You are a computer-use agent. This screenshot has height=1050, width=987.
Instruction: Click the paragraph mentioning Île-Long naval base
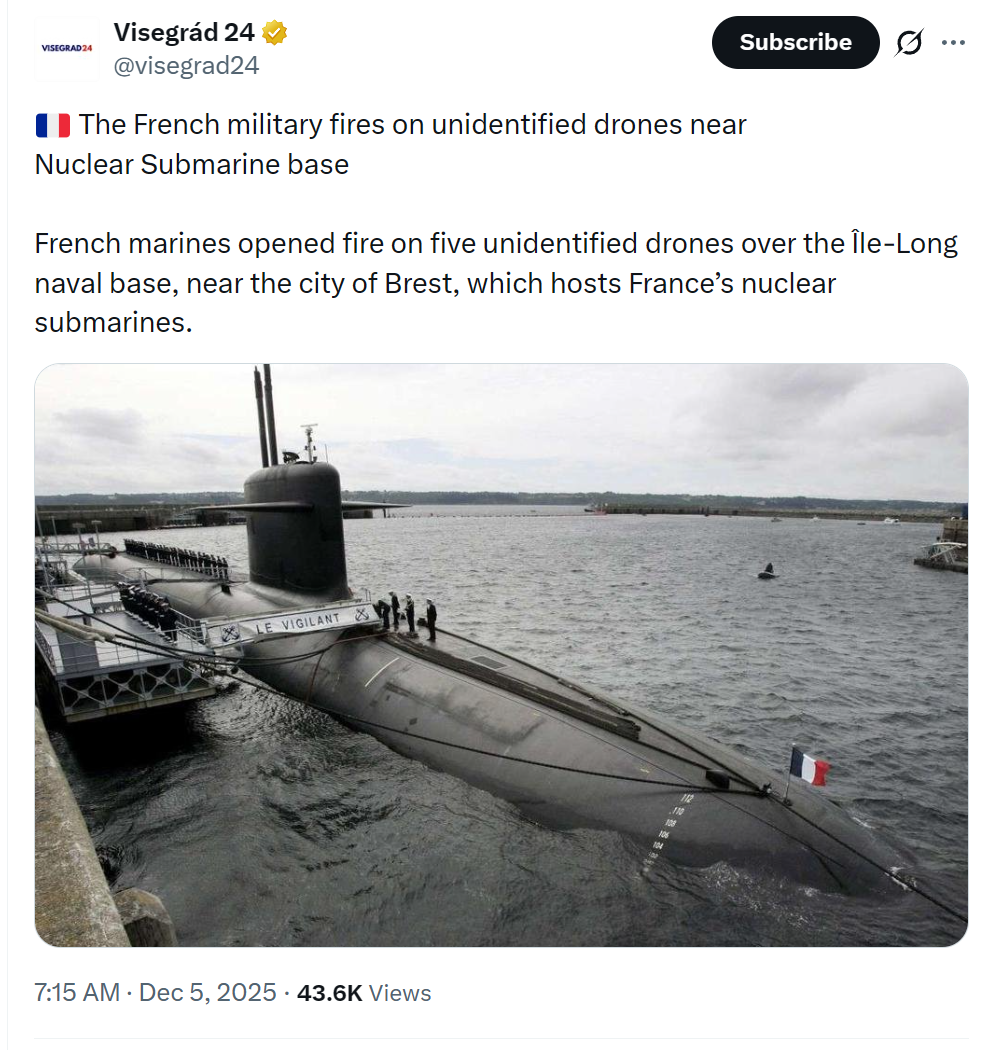495,283
